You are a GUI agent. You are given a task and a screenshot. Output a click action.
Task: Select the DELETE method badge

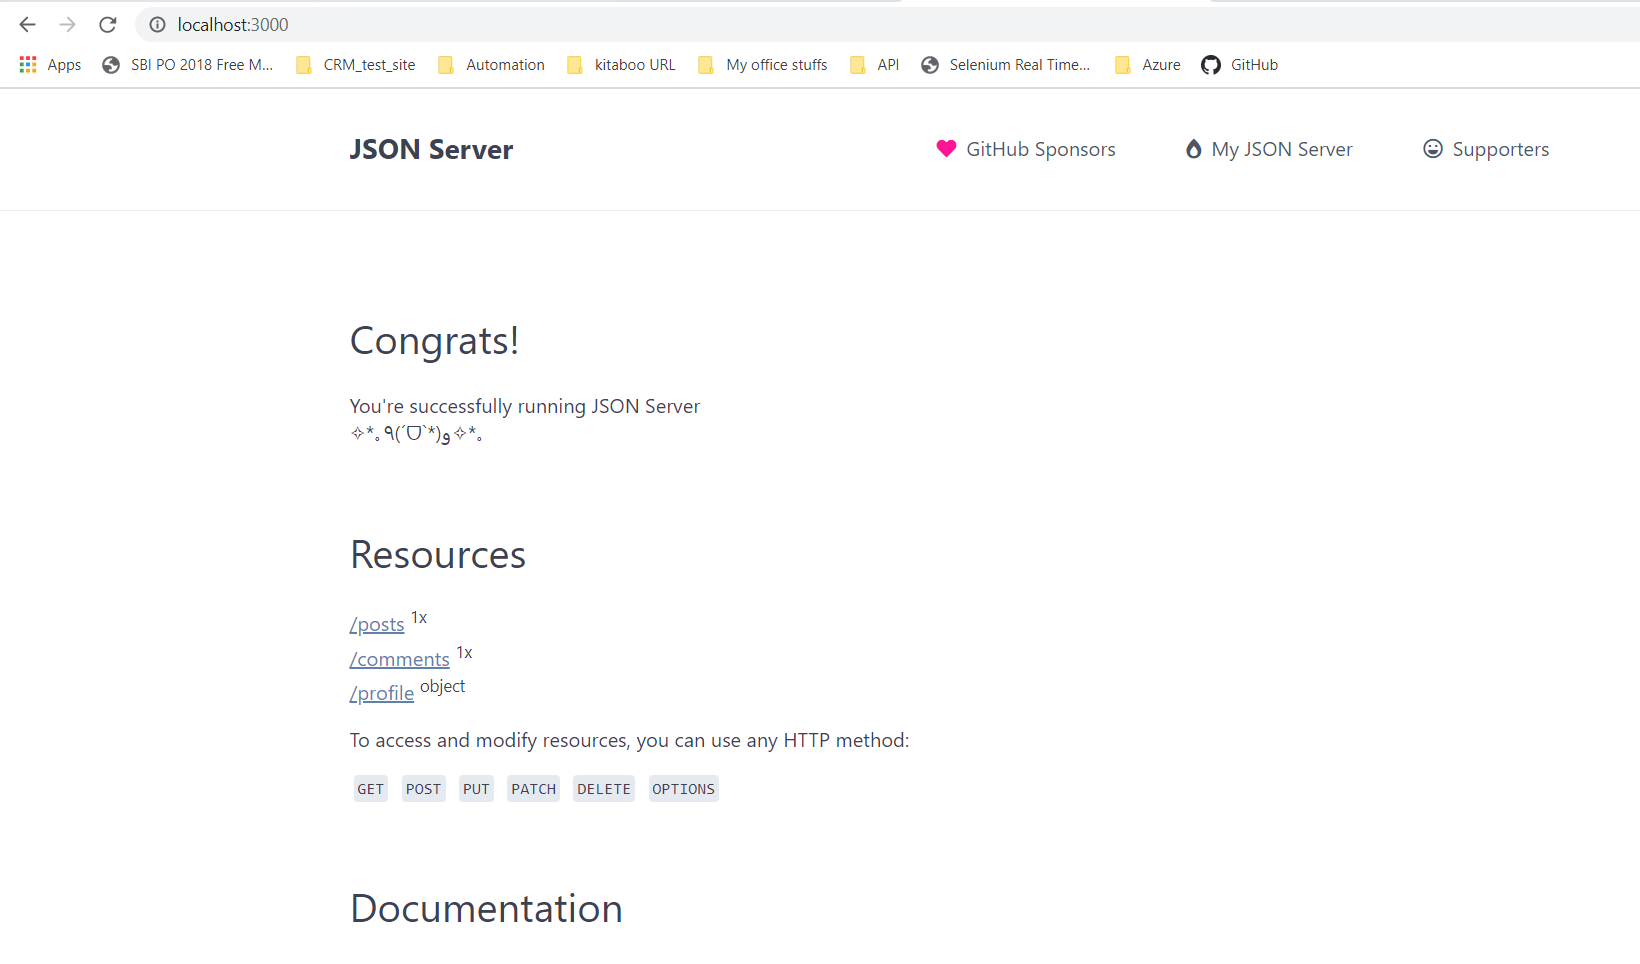(x=603, y=788)
